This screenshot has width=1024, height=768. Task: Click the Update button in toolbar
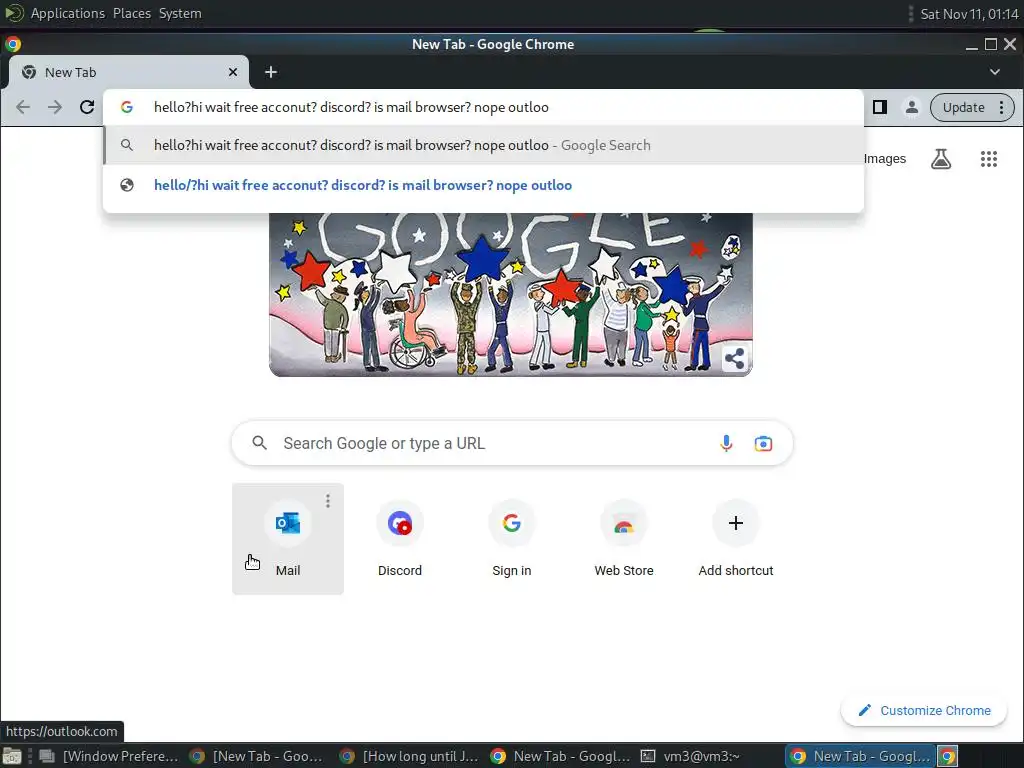coord(963,107)
